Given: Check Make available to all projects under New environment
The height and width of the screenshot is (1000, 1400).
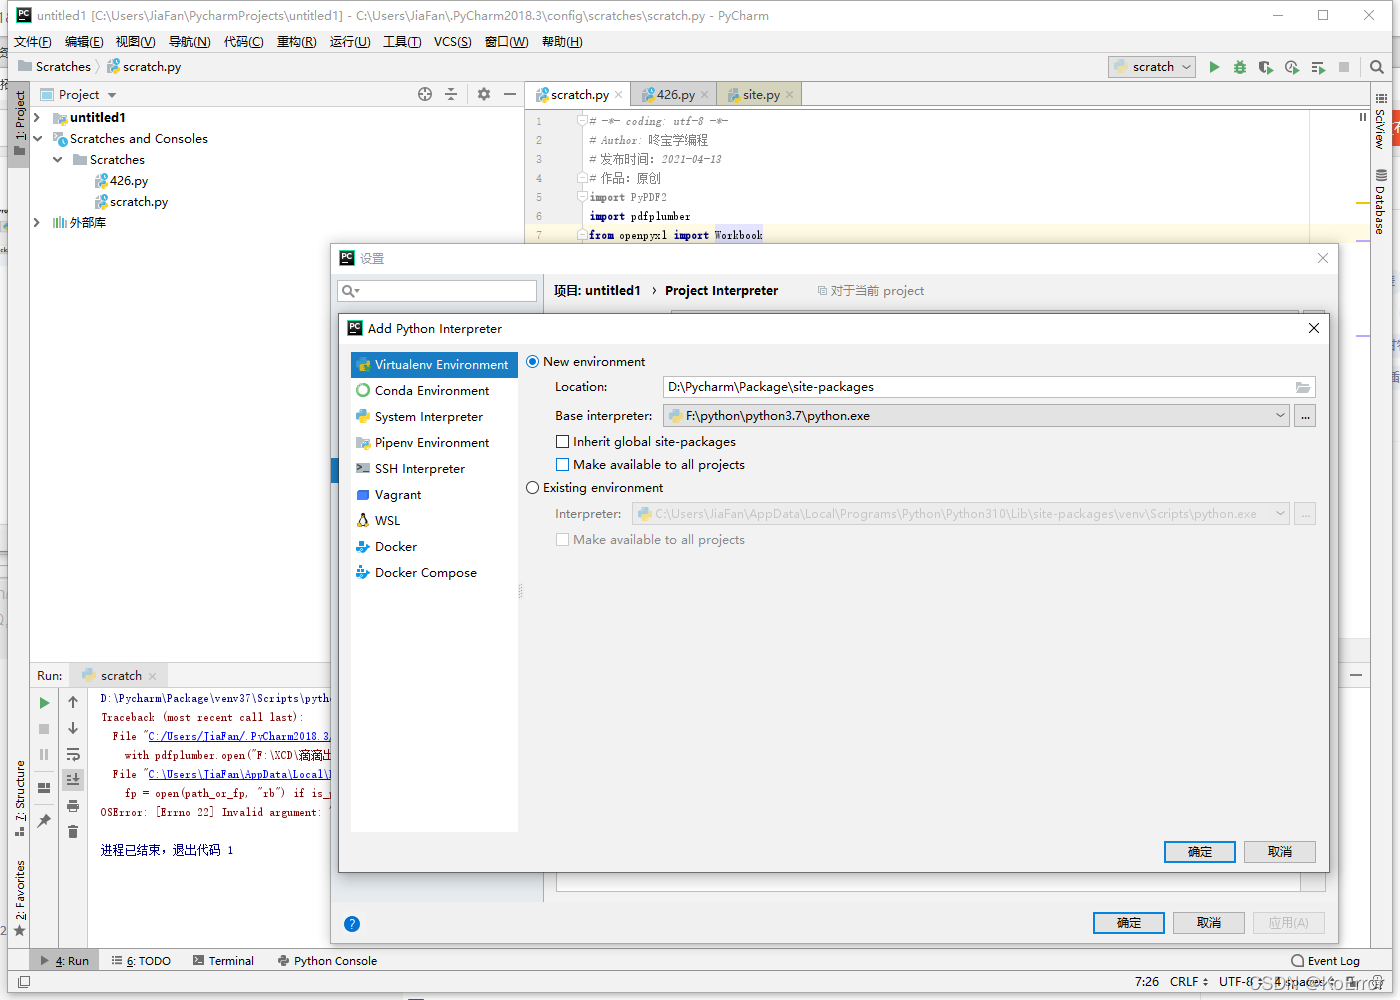Looking at the screenshot, I should point(562,465).
